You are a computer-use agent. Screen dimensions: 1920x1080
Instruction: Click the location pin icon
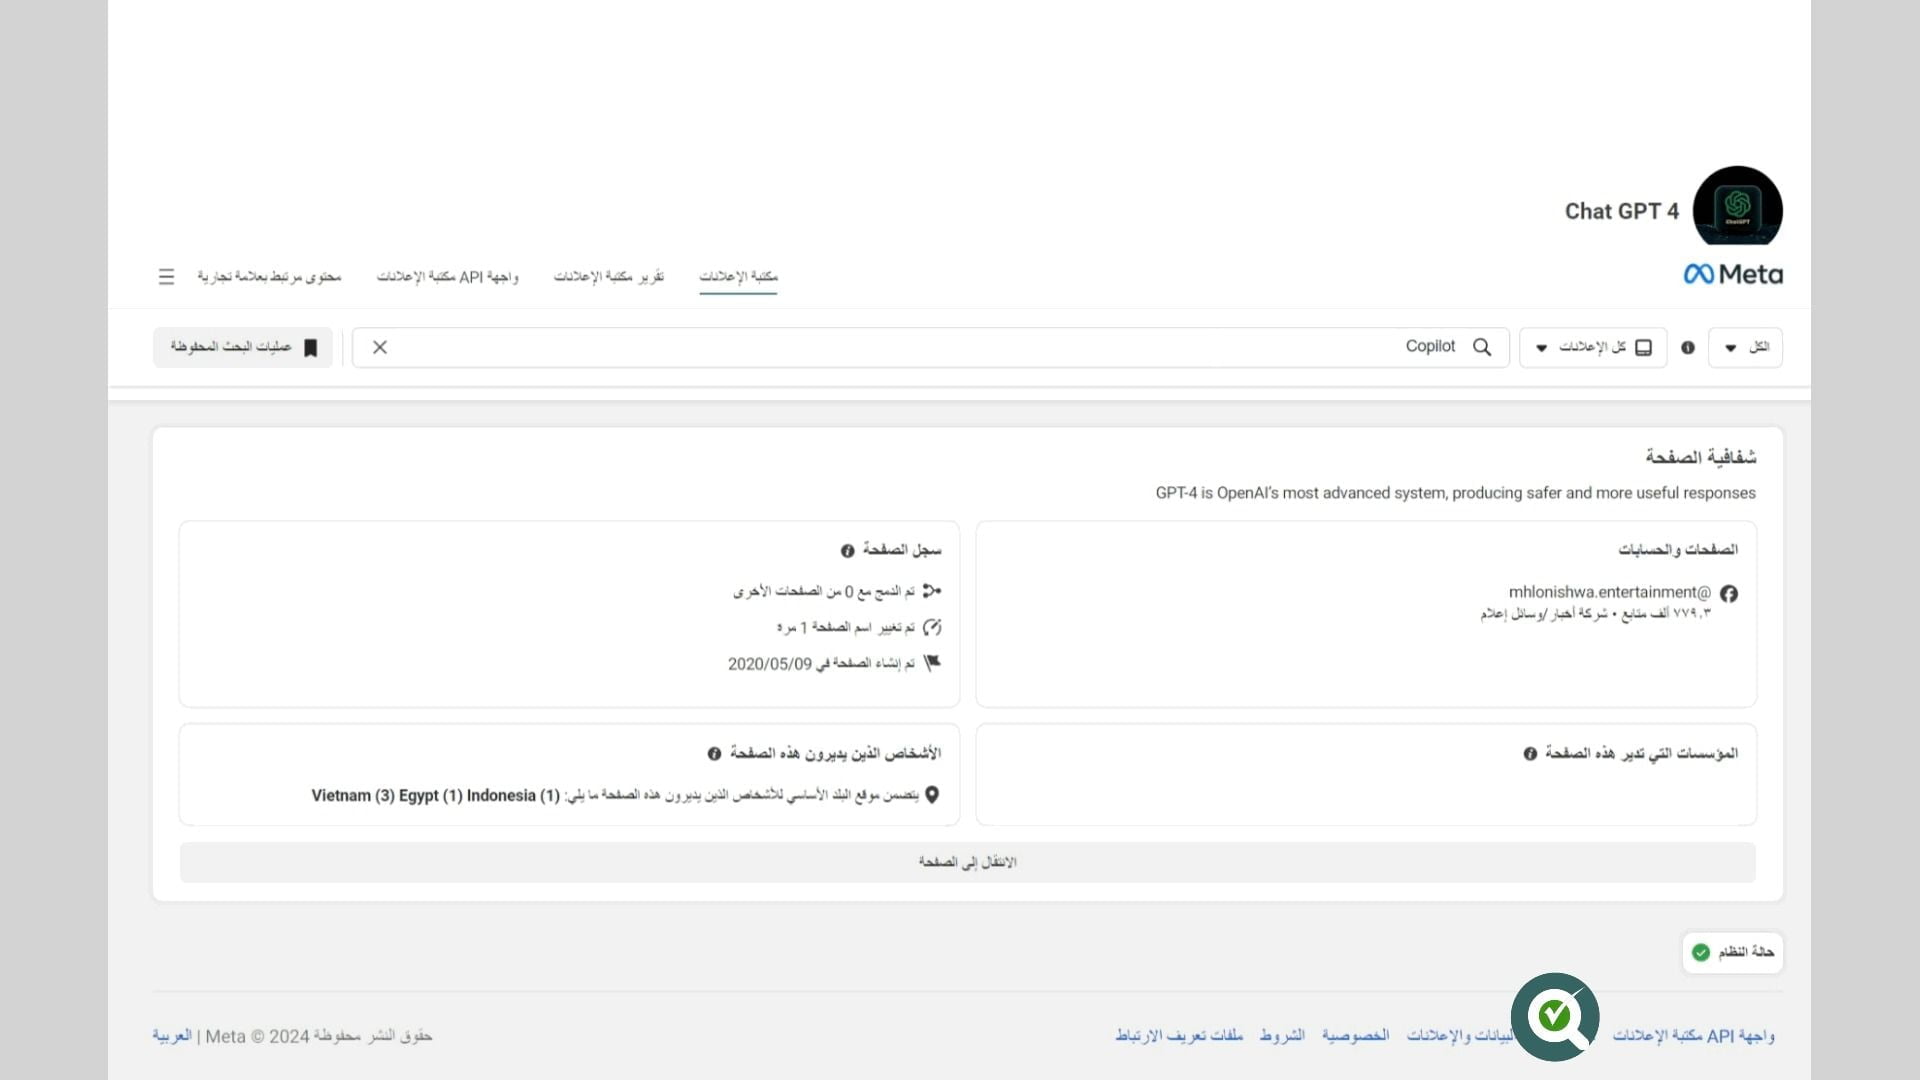[932, 795]
